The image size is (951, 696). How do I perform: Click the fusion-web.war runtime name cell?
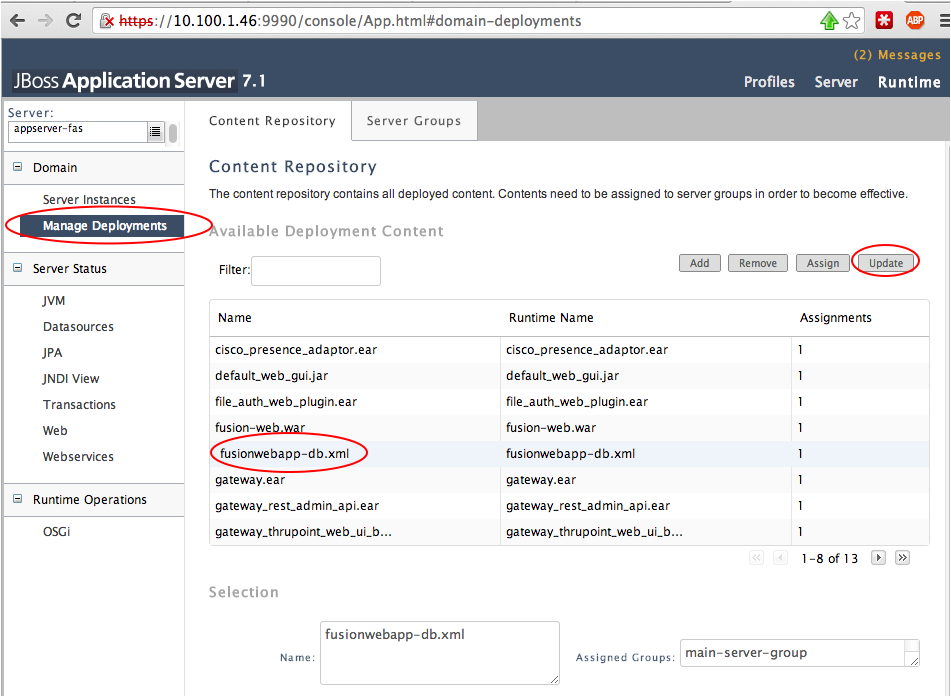[x=551, y=427]
